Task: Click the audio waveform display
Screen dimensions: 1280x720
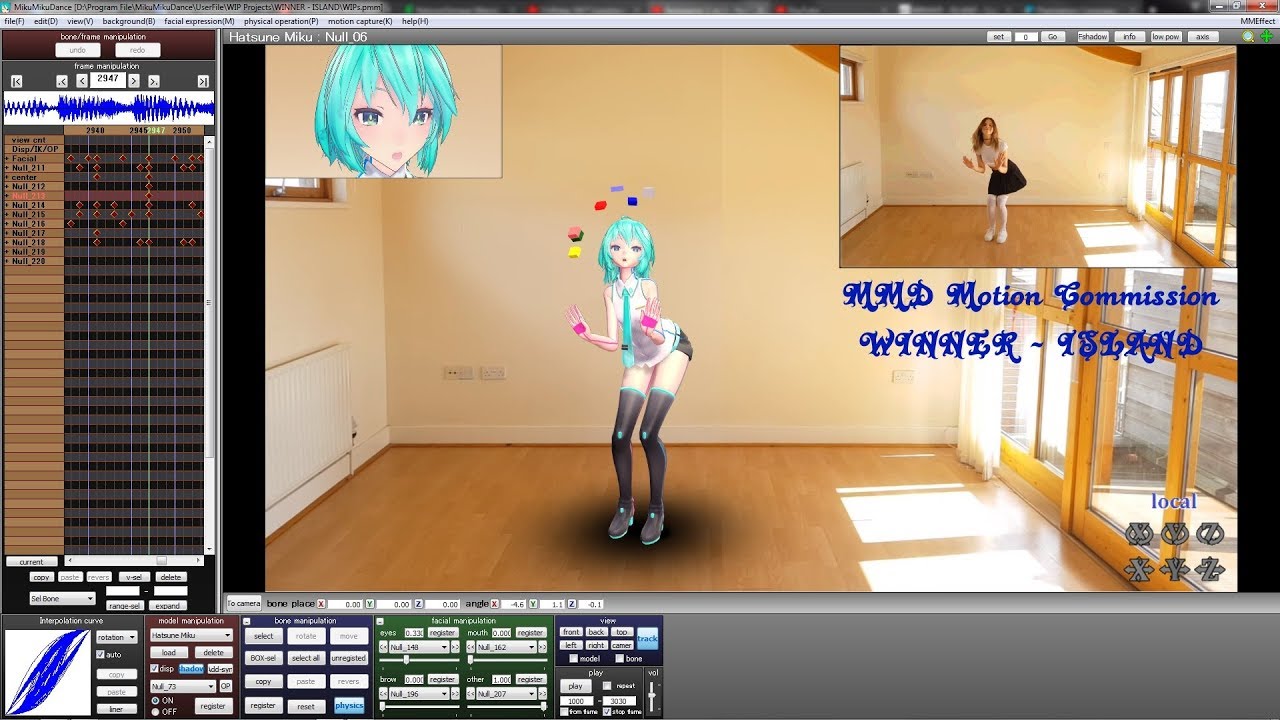Action: point(109,108)
